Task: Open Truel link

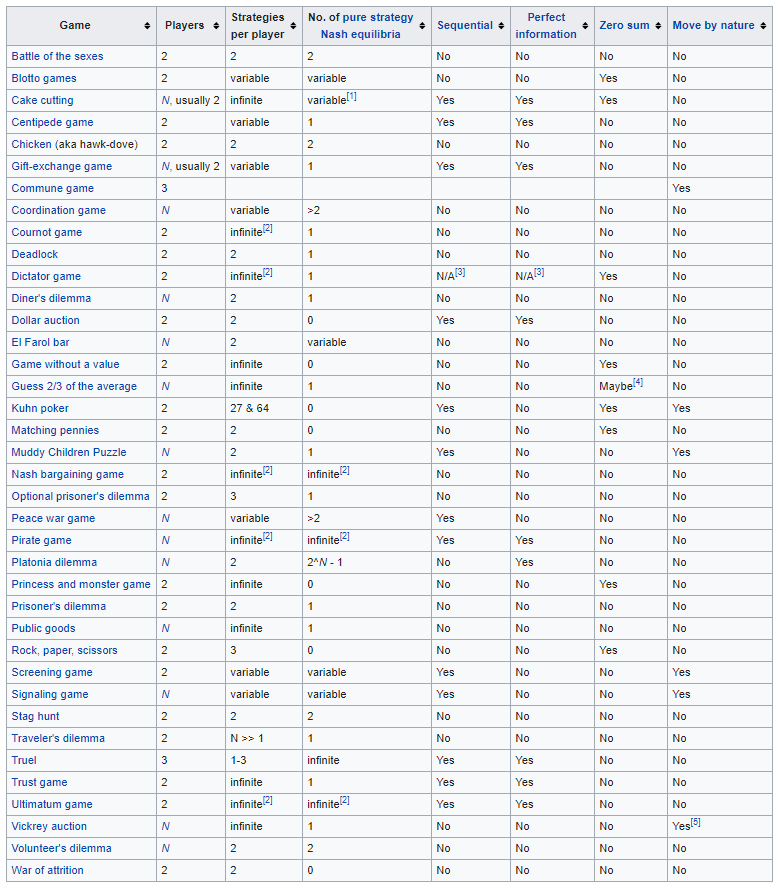Action: click(24, 760)
